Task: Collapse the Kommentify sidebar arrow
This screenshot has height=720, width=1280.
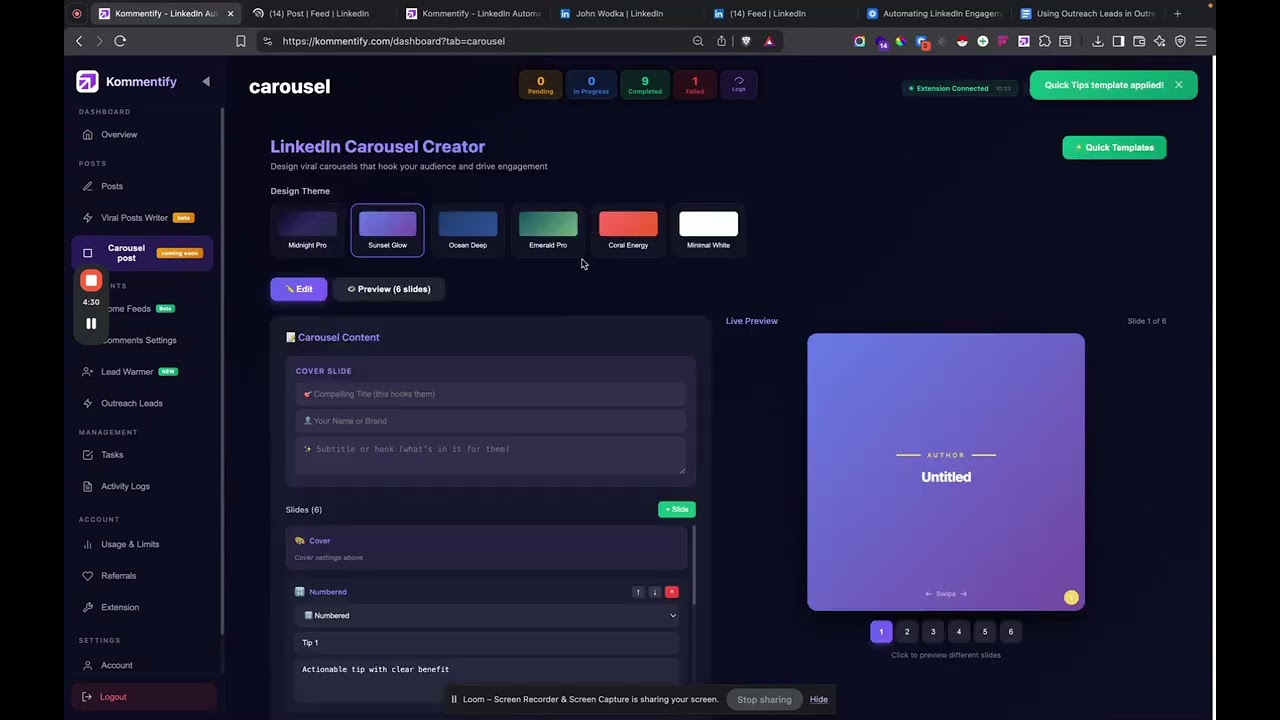Action: pyautogui.click(x=206, y=81)
